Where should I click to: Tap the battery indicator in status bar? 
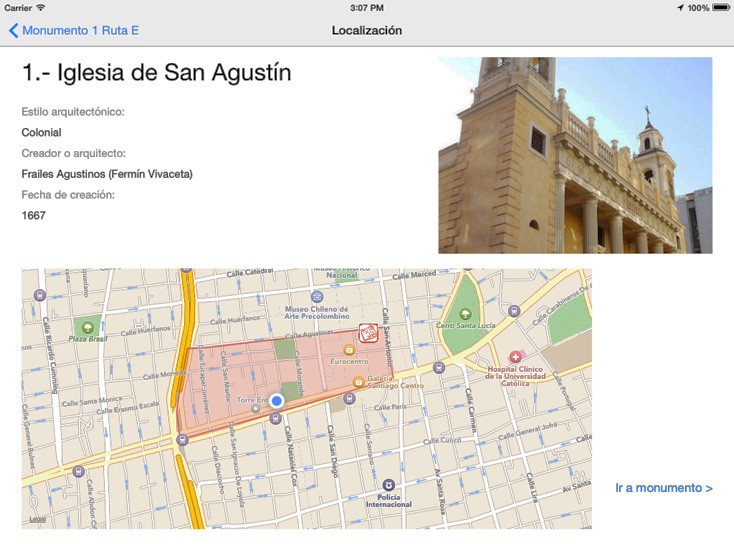point(720,8)
